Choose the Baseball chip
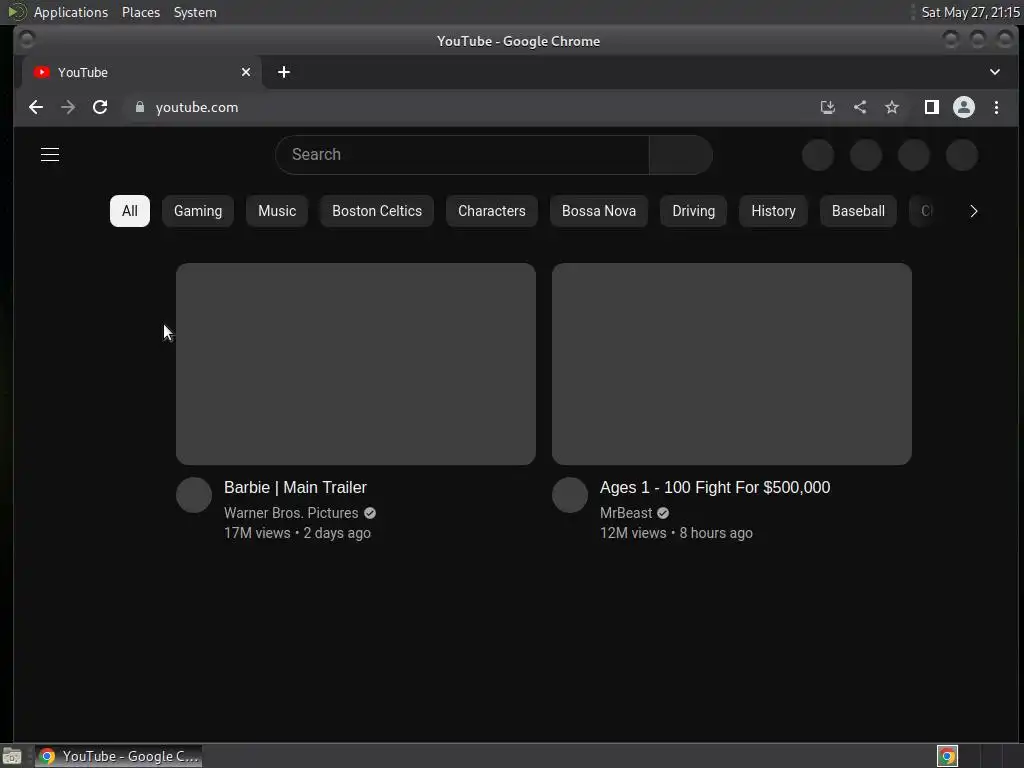This screenshot has height=768, width=1024. click(858, 211)
